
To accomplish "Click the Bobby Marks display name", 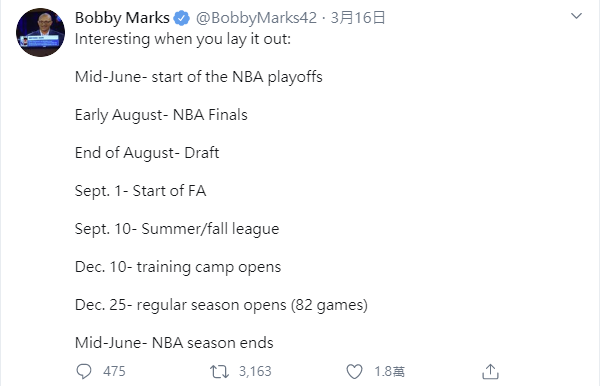I will [122, 18].
